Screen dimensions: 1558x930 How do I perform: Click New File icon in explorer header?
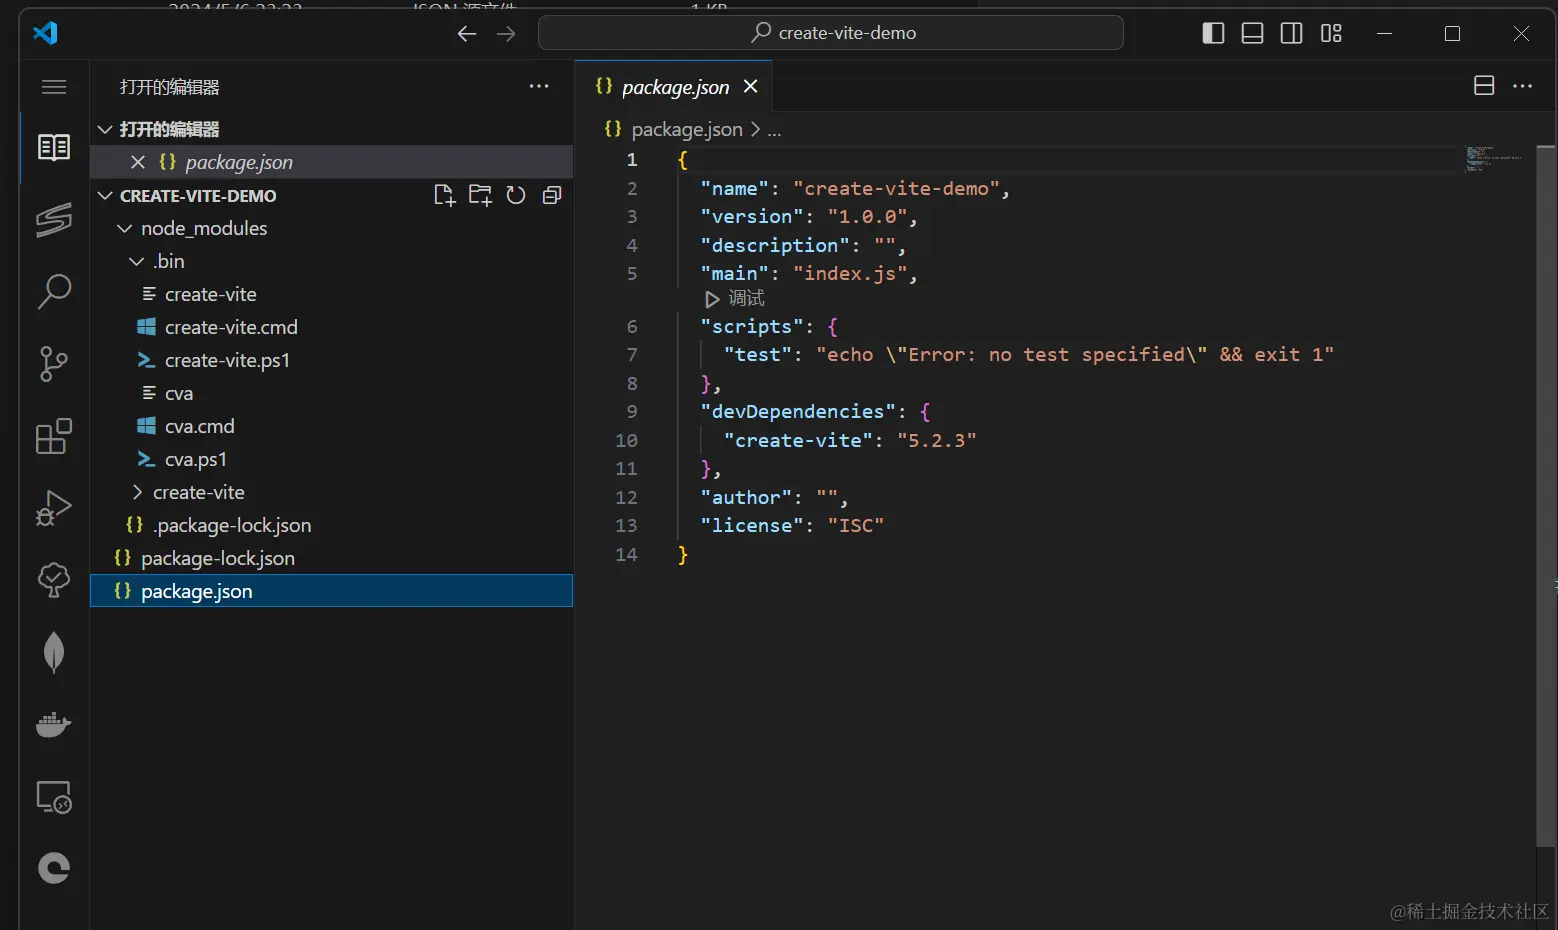(x=444, y=195)
